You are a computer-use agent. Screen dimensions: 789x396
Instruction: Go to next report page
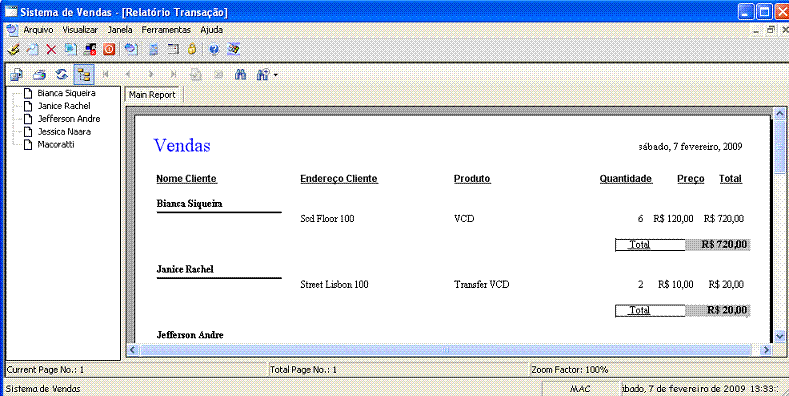(150, 75)
